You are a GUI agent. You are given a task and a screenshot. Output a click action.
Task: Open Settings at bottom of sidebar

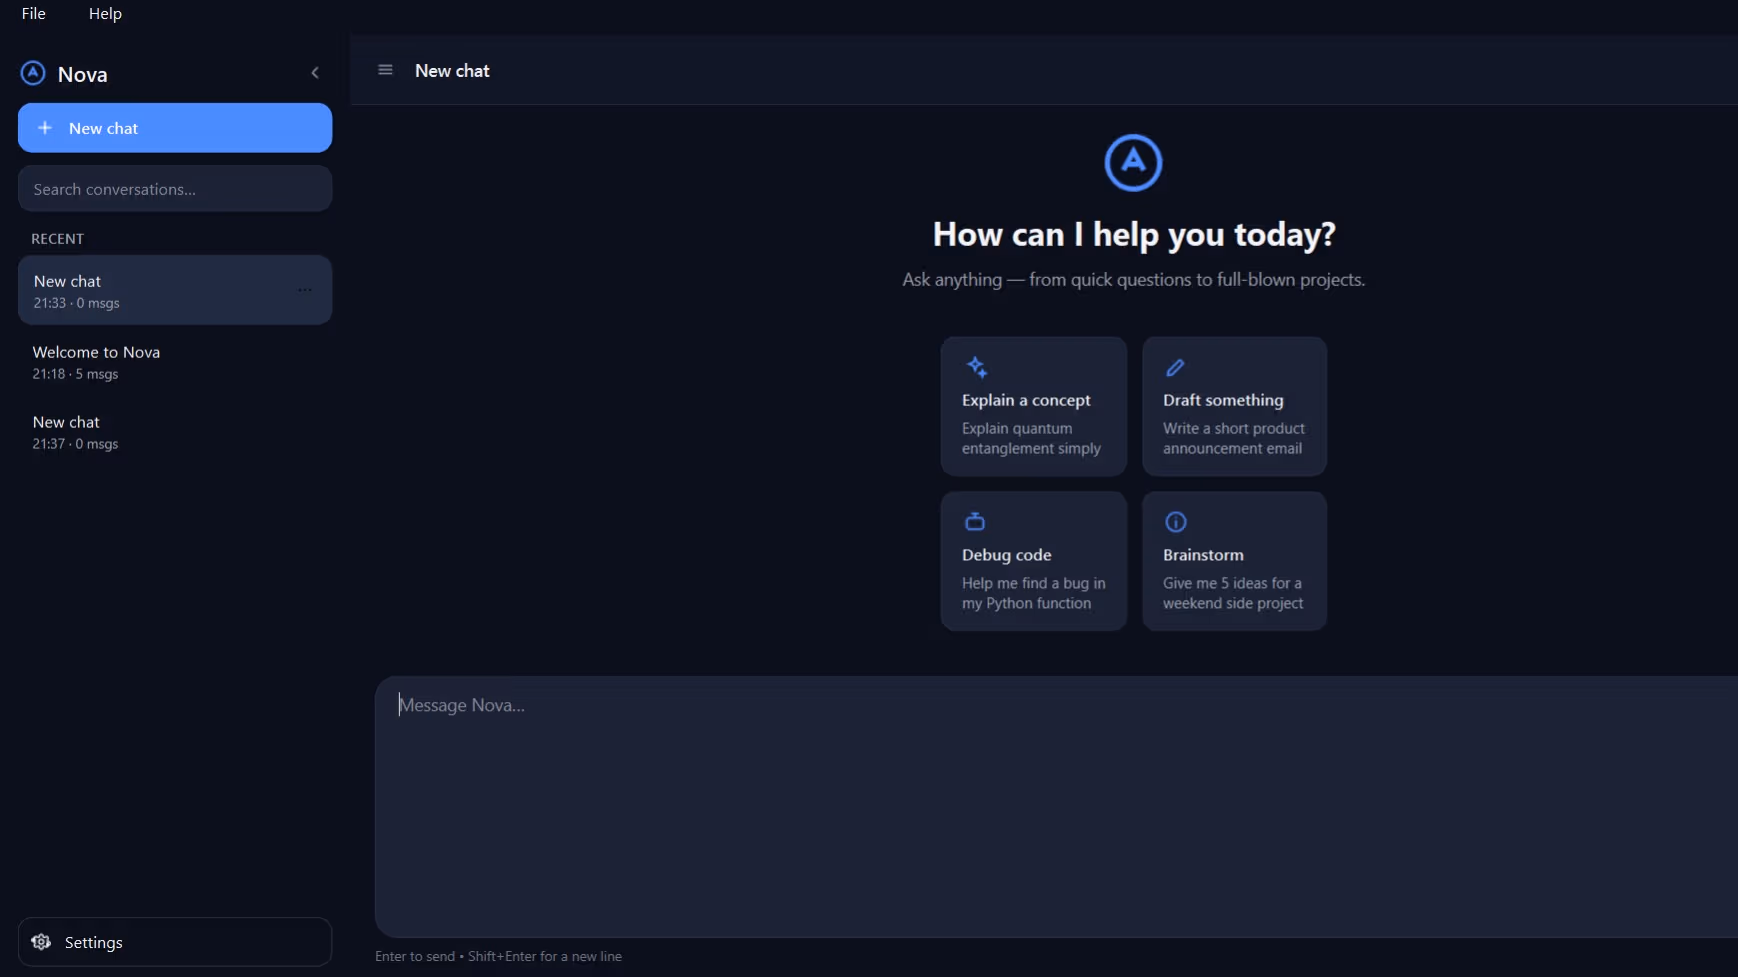click(175, 942)
